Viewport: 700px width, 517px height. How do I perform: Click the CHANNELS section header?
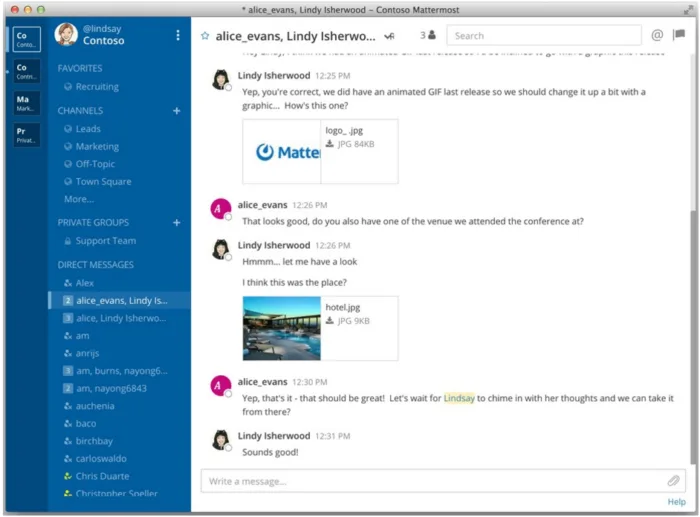point(80,111)
